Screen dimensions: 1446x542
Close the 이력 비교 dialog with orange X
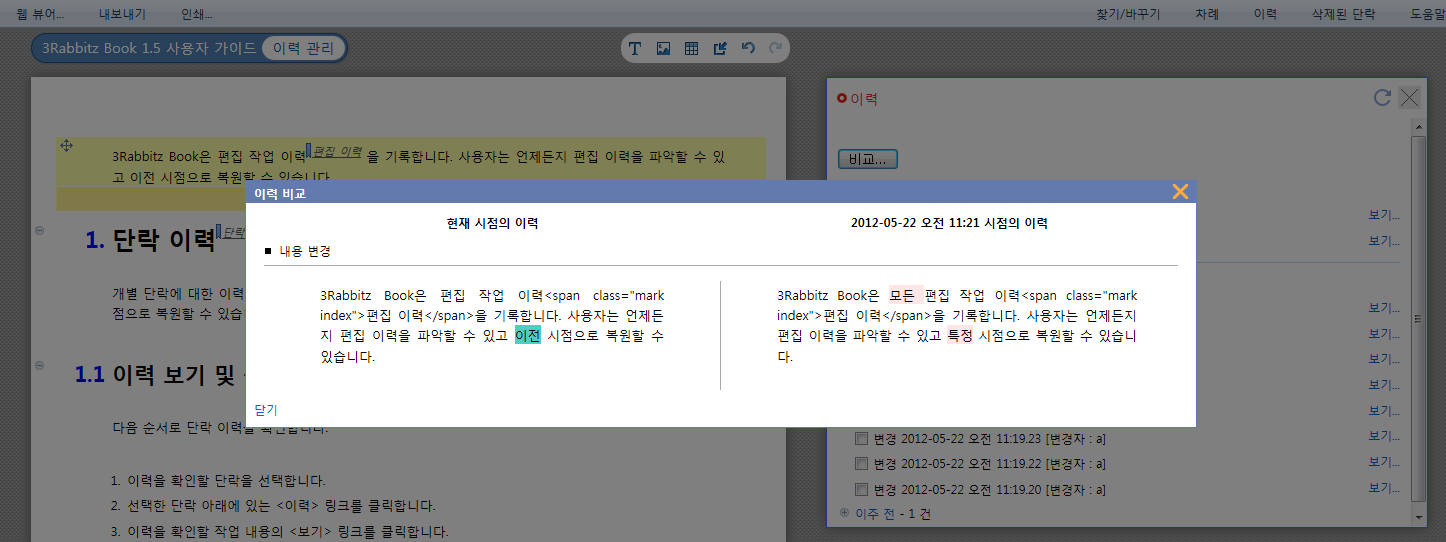click(1180, 192)
